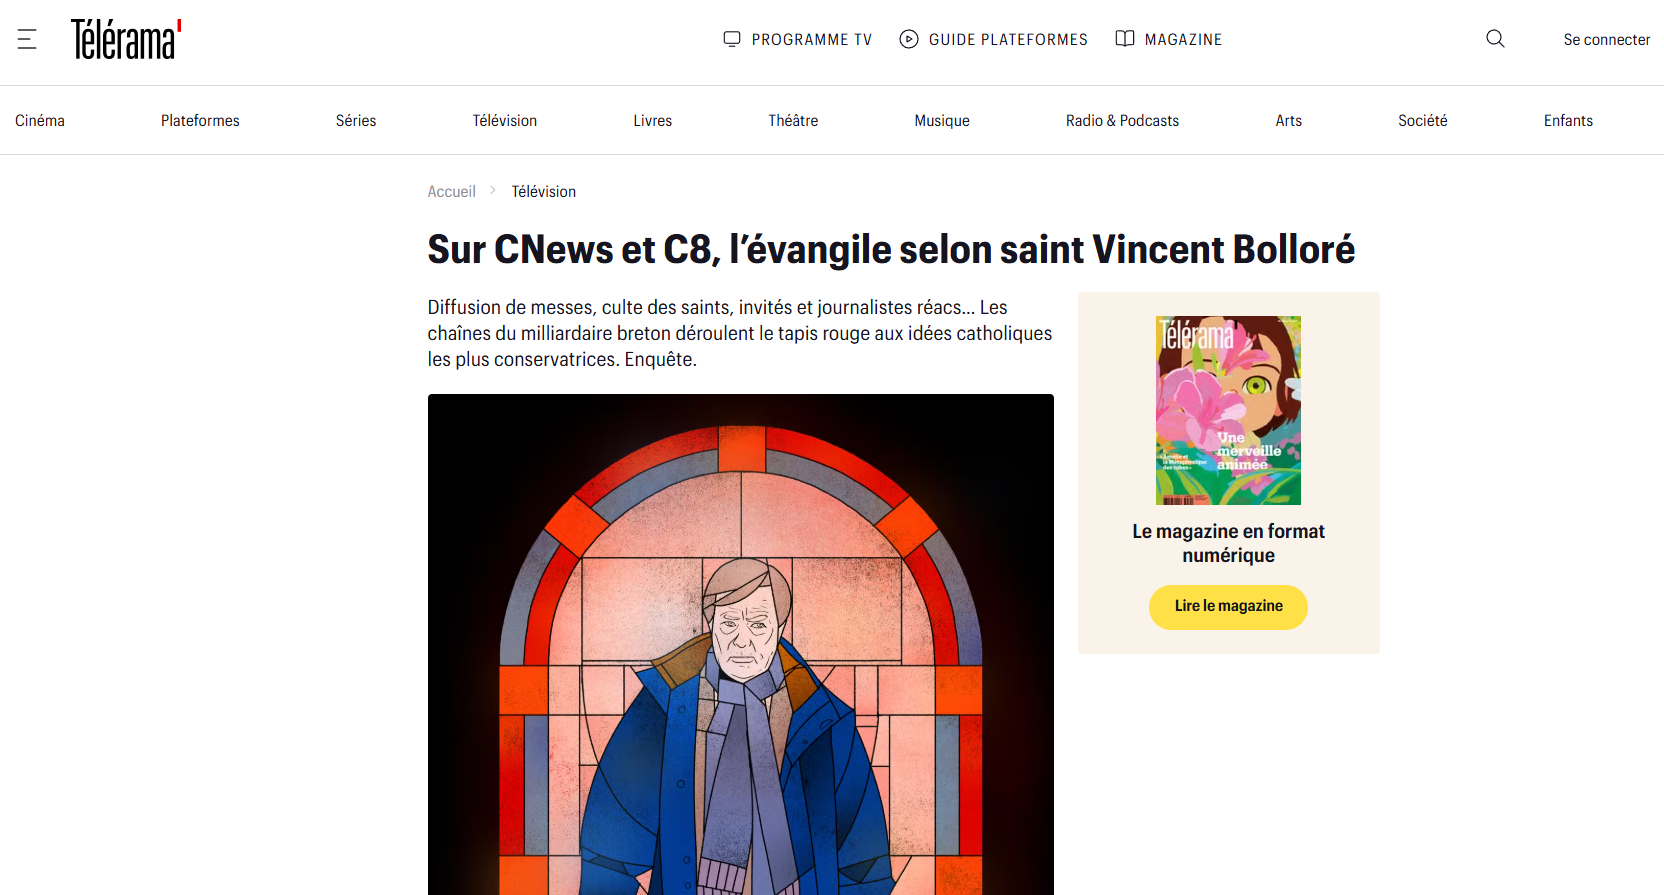Click the search magnifier icon
This screenshot has height=895, width=1664.
pos(1495,39)
